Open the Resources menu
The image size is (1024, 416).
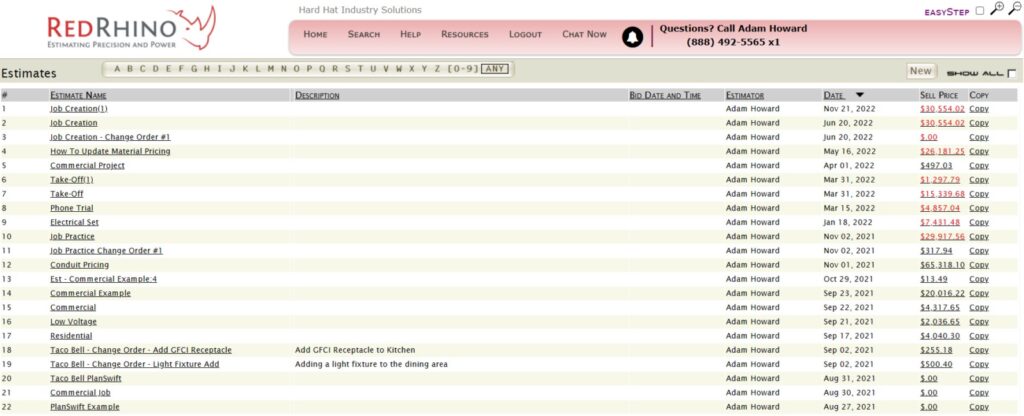[x=464, y=34]
